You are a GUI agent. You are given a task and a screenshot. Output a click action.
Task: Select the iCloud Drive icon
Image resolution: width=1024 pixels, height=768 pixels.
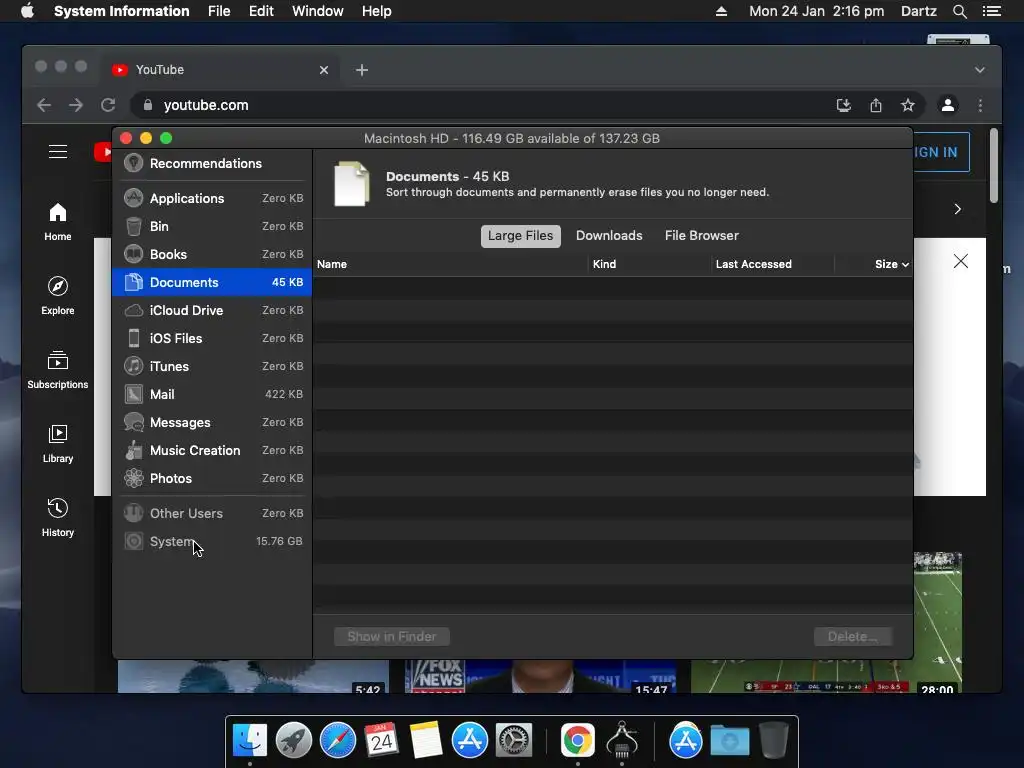(133, 310)
